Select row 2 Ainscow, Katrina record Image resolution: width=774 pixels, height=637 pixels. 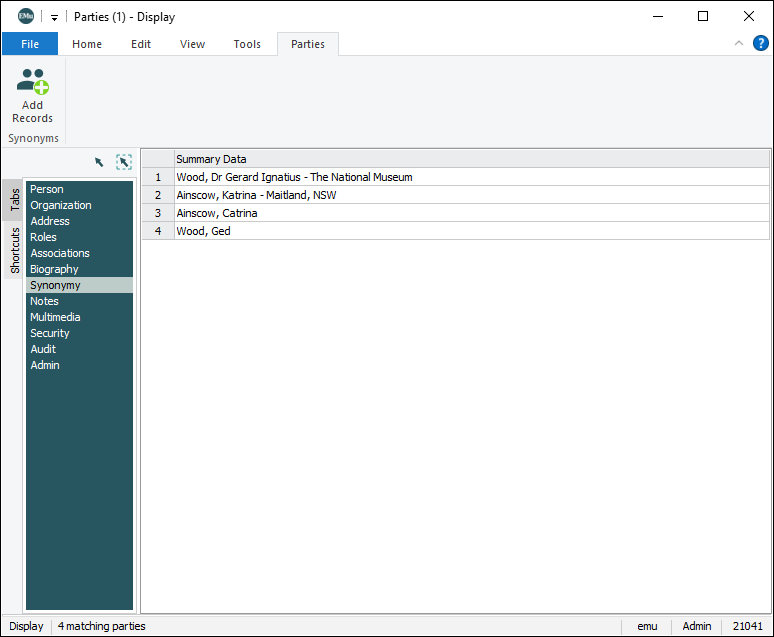[256, 195]
